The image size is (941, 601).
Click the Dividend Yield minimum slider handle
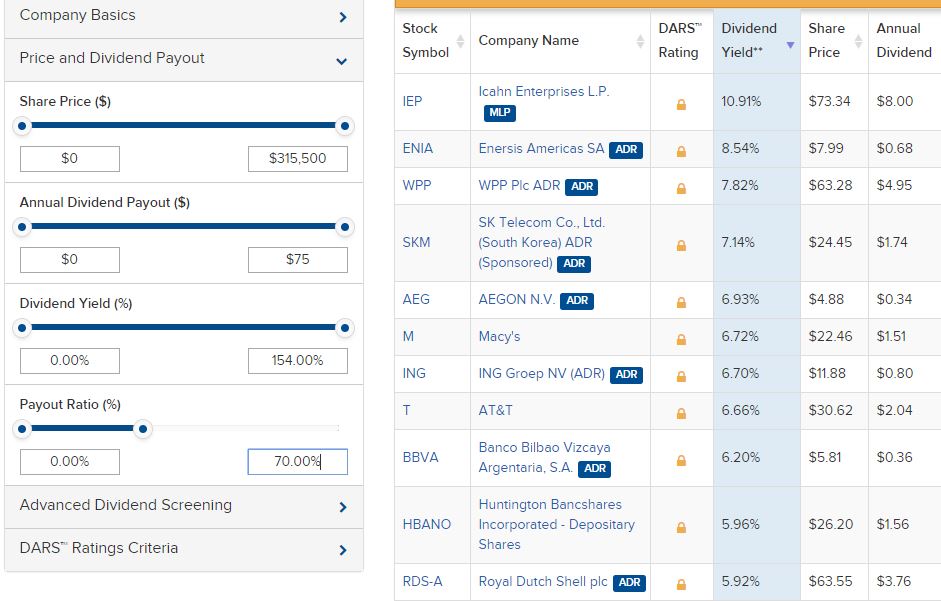22,328
